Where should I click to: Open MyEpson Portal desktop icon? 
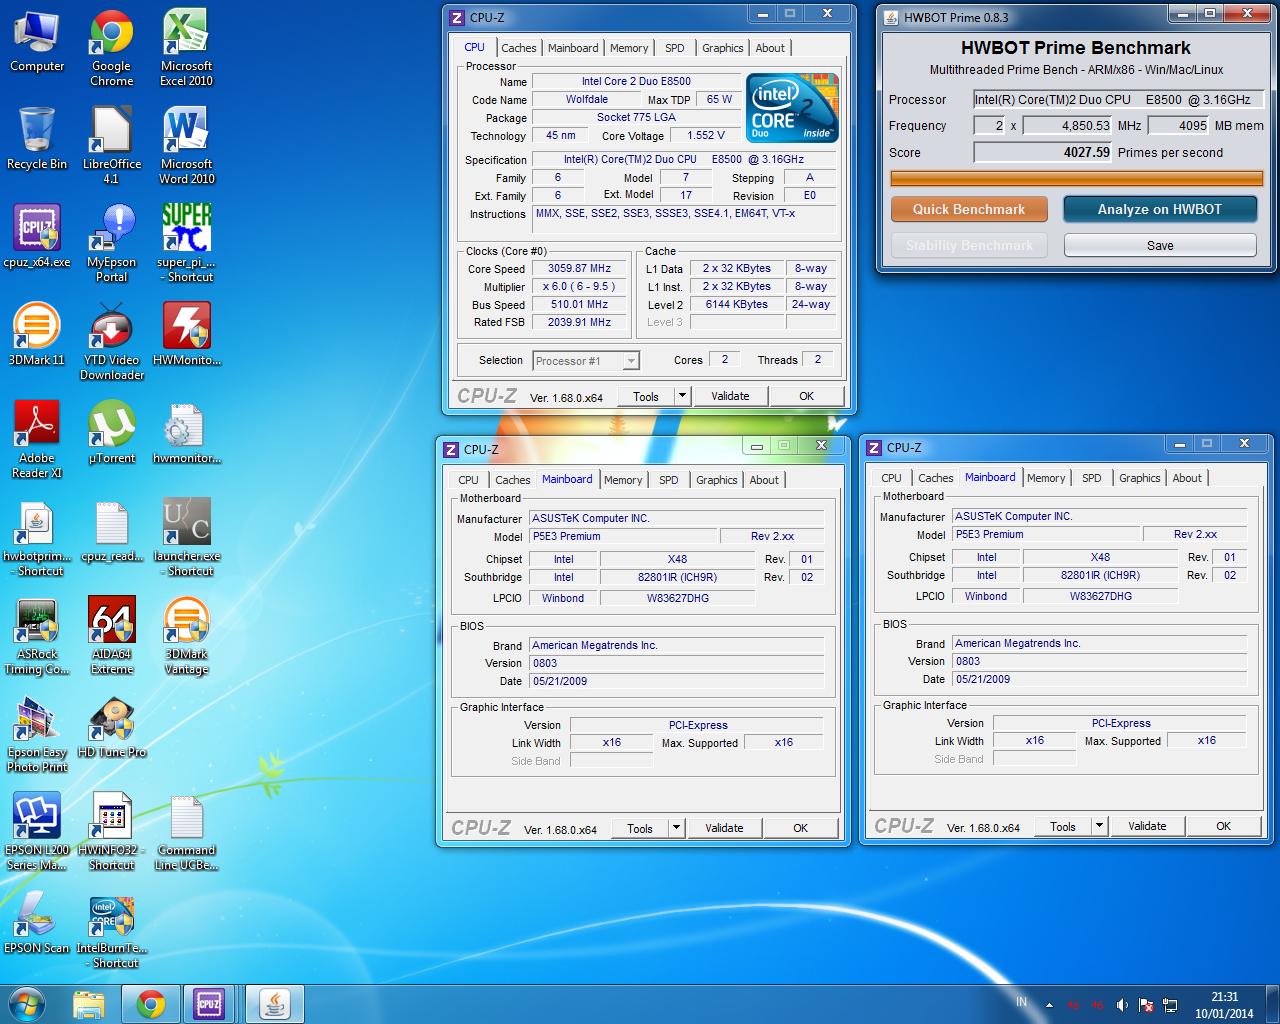[x=112, y=244]
